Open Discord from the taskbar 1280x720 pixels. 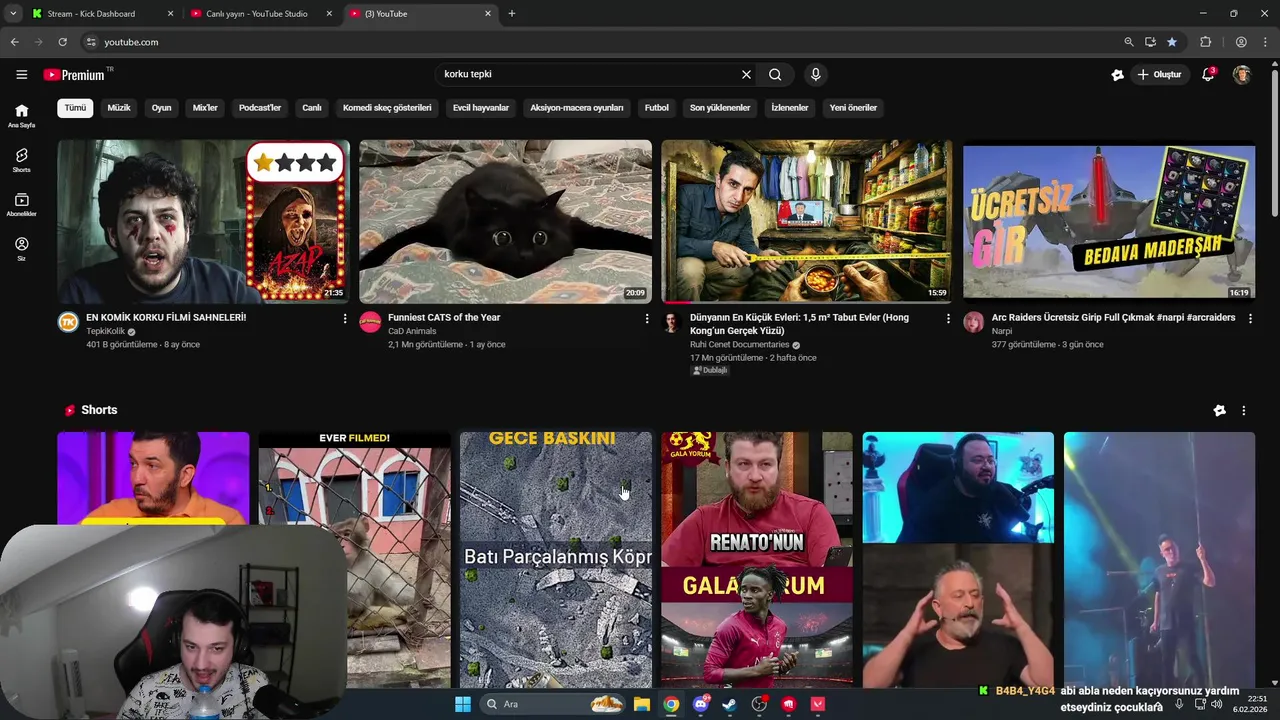coord(700,704)
